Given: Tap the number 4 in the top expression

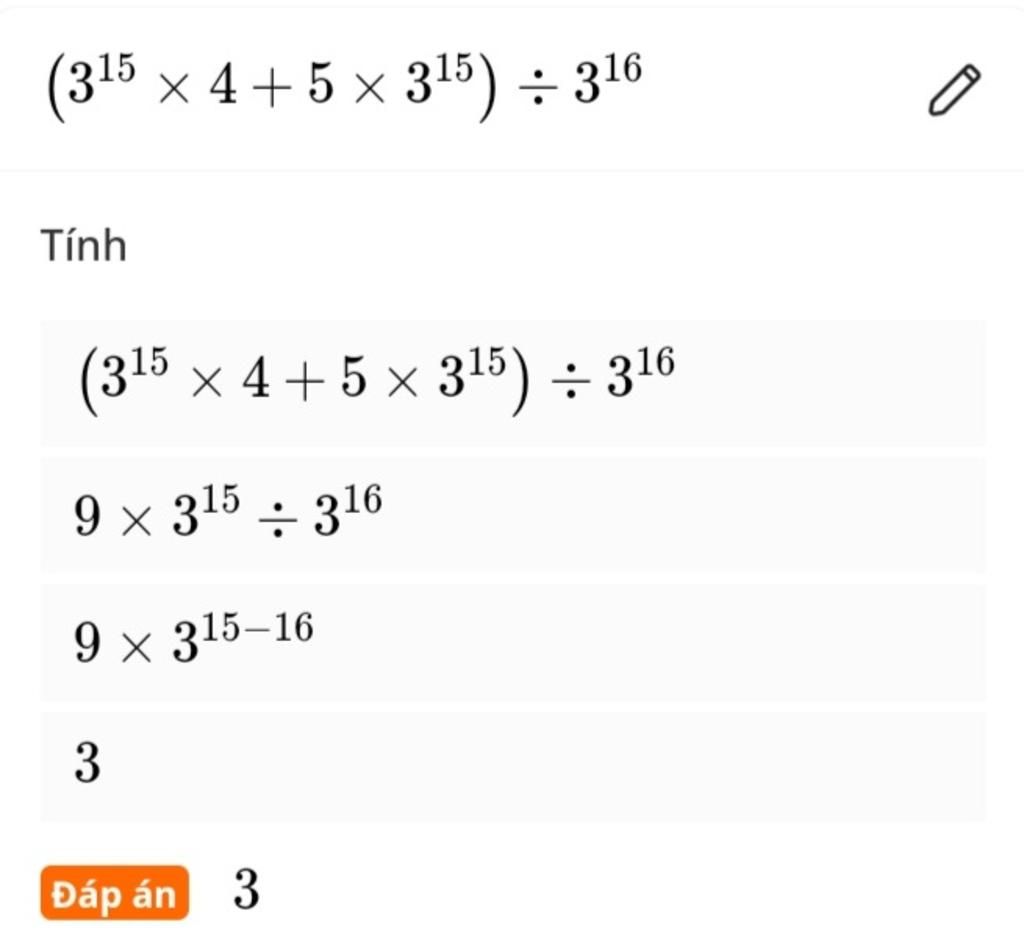Looking at the screenshot, I should coord(223,87).
